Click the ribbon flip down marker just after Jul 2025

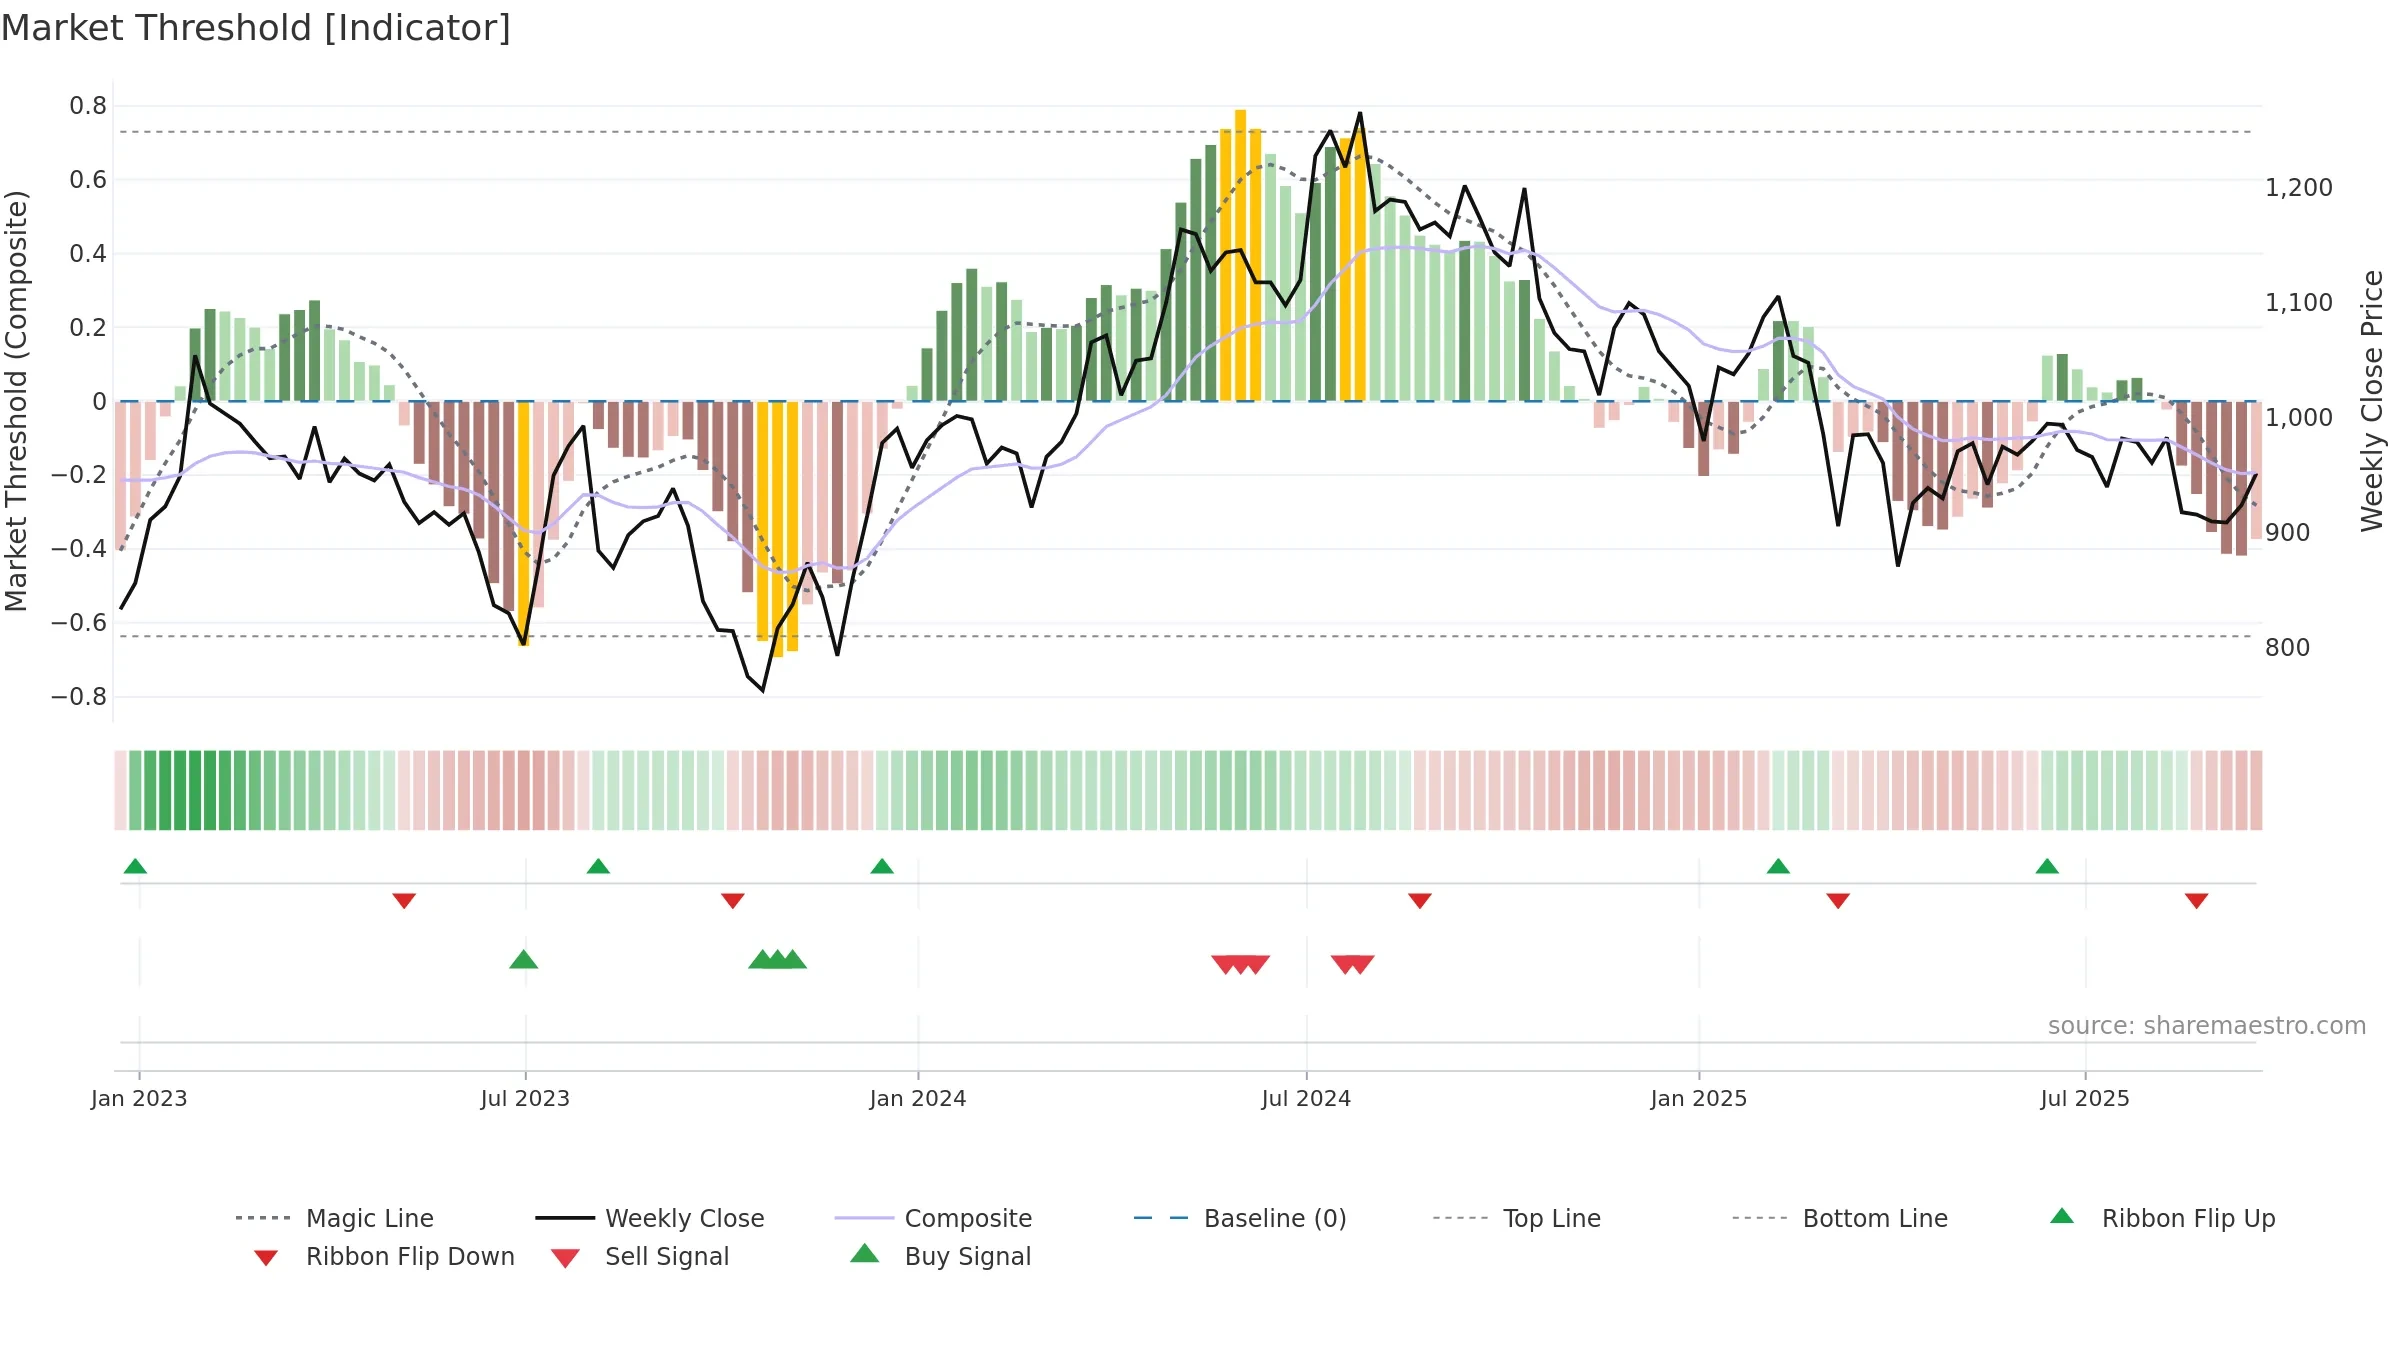[2197, 901]
